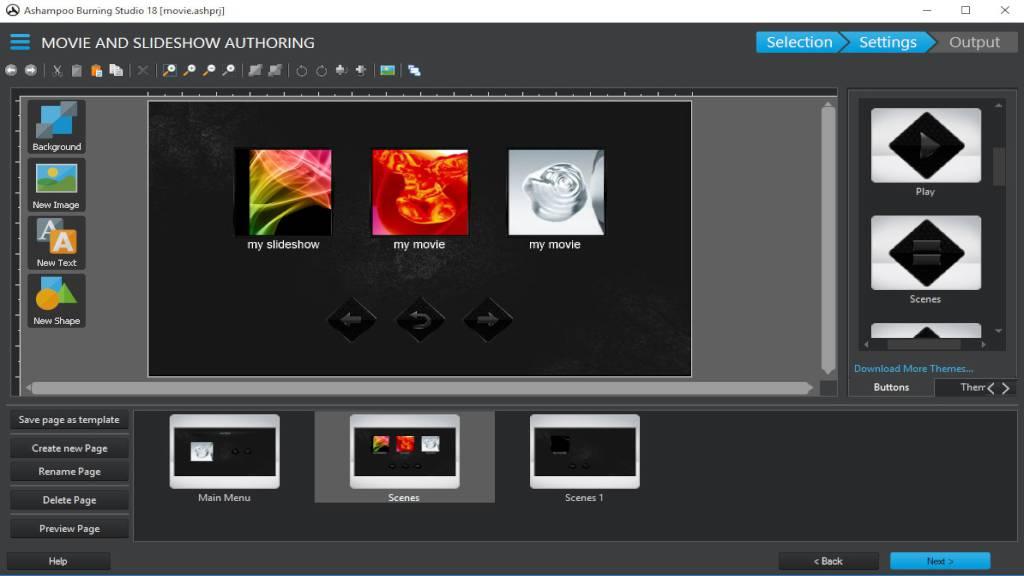The height and width of the screenshot is (576, 1024).
Task: Select the New Image tool
Action: point(55,183)
